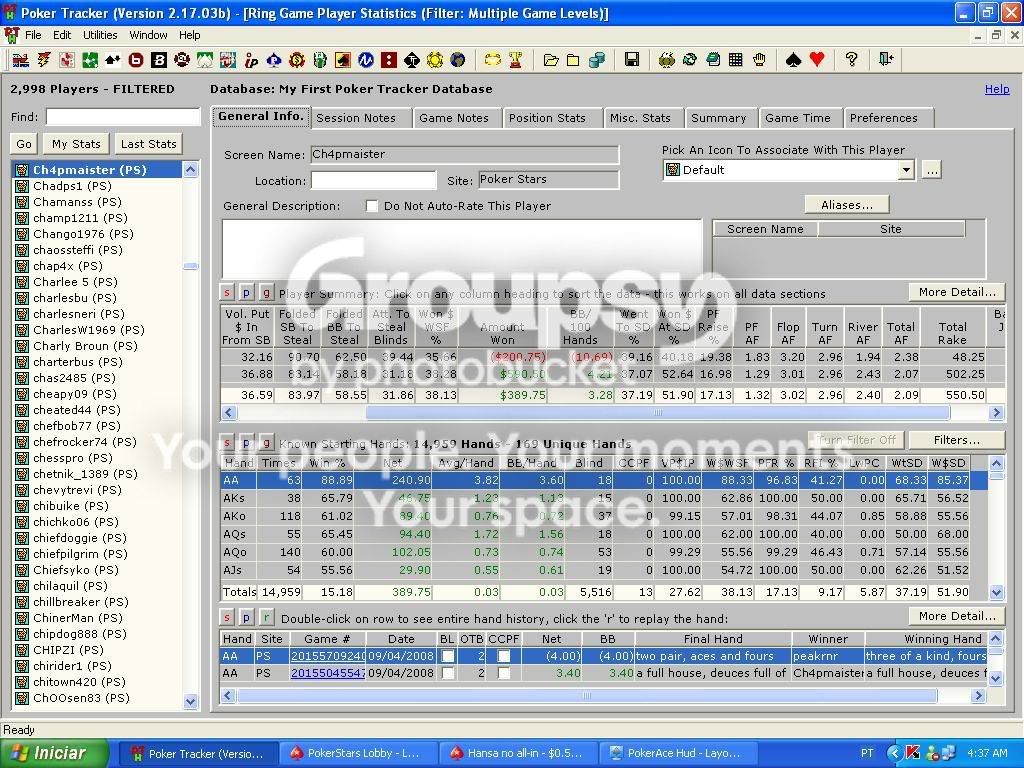
Task: Click the Last Stats button
Action: click(148, 144)
